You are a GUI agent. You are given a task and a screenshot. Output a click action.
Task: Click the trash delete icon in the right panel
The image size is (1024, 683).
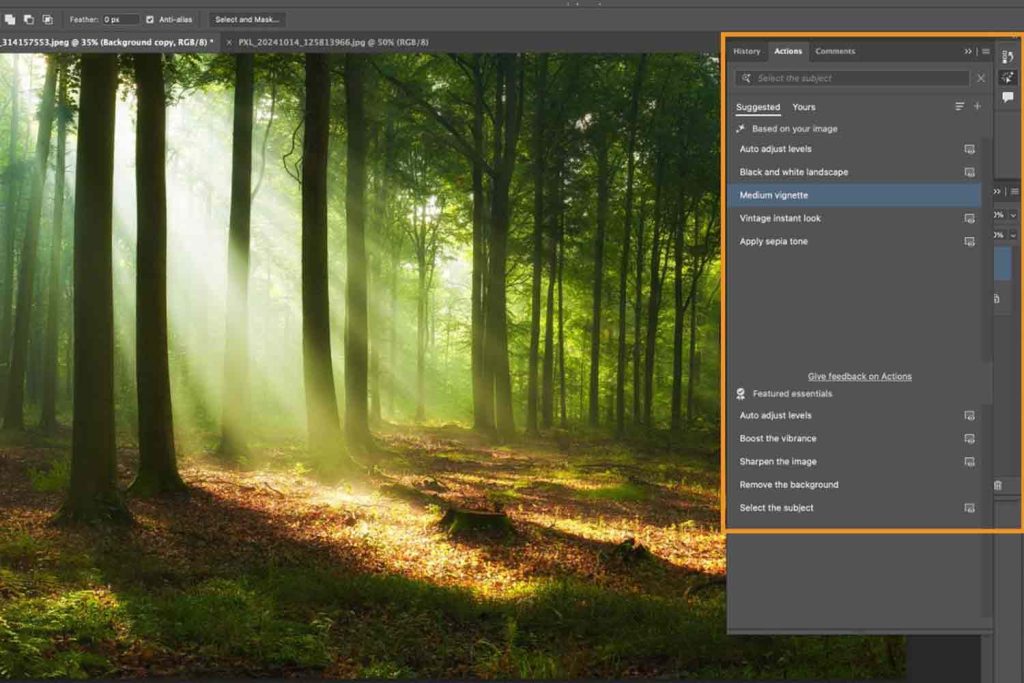997,485
